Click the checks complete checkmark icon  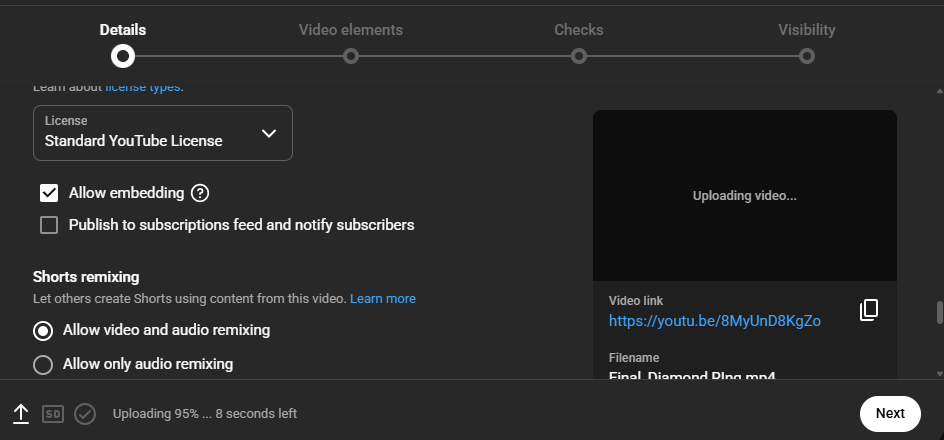point(85,414)
